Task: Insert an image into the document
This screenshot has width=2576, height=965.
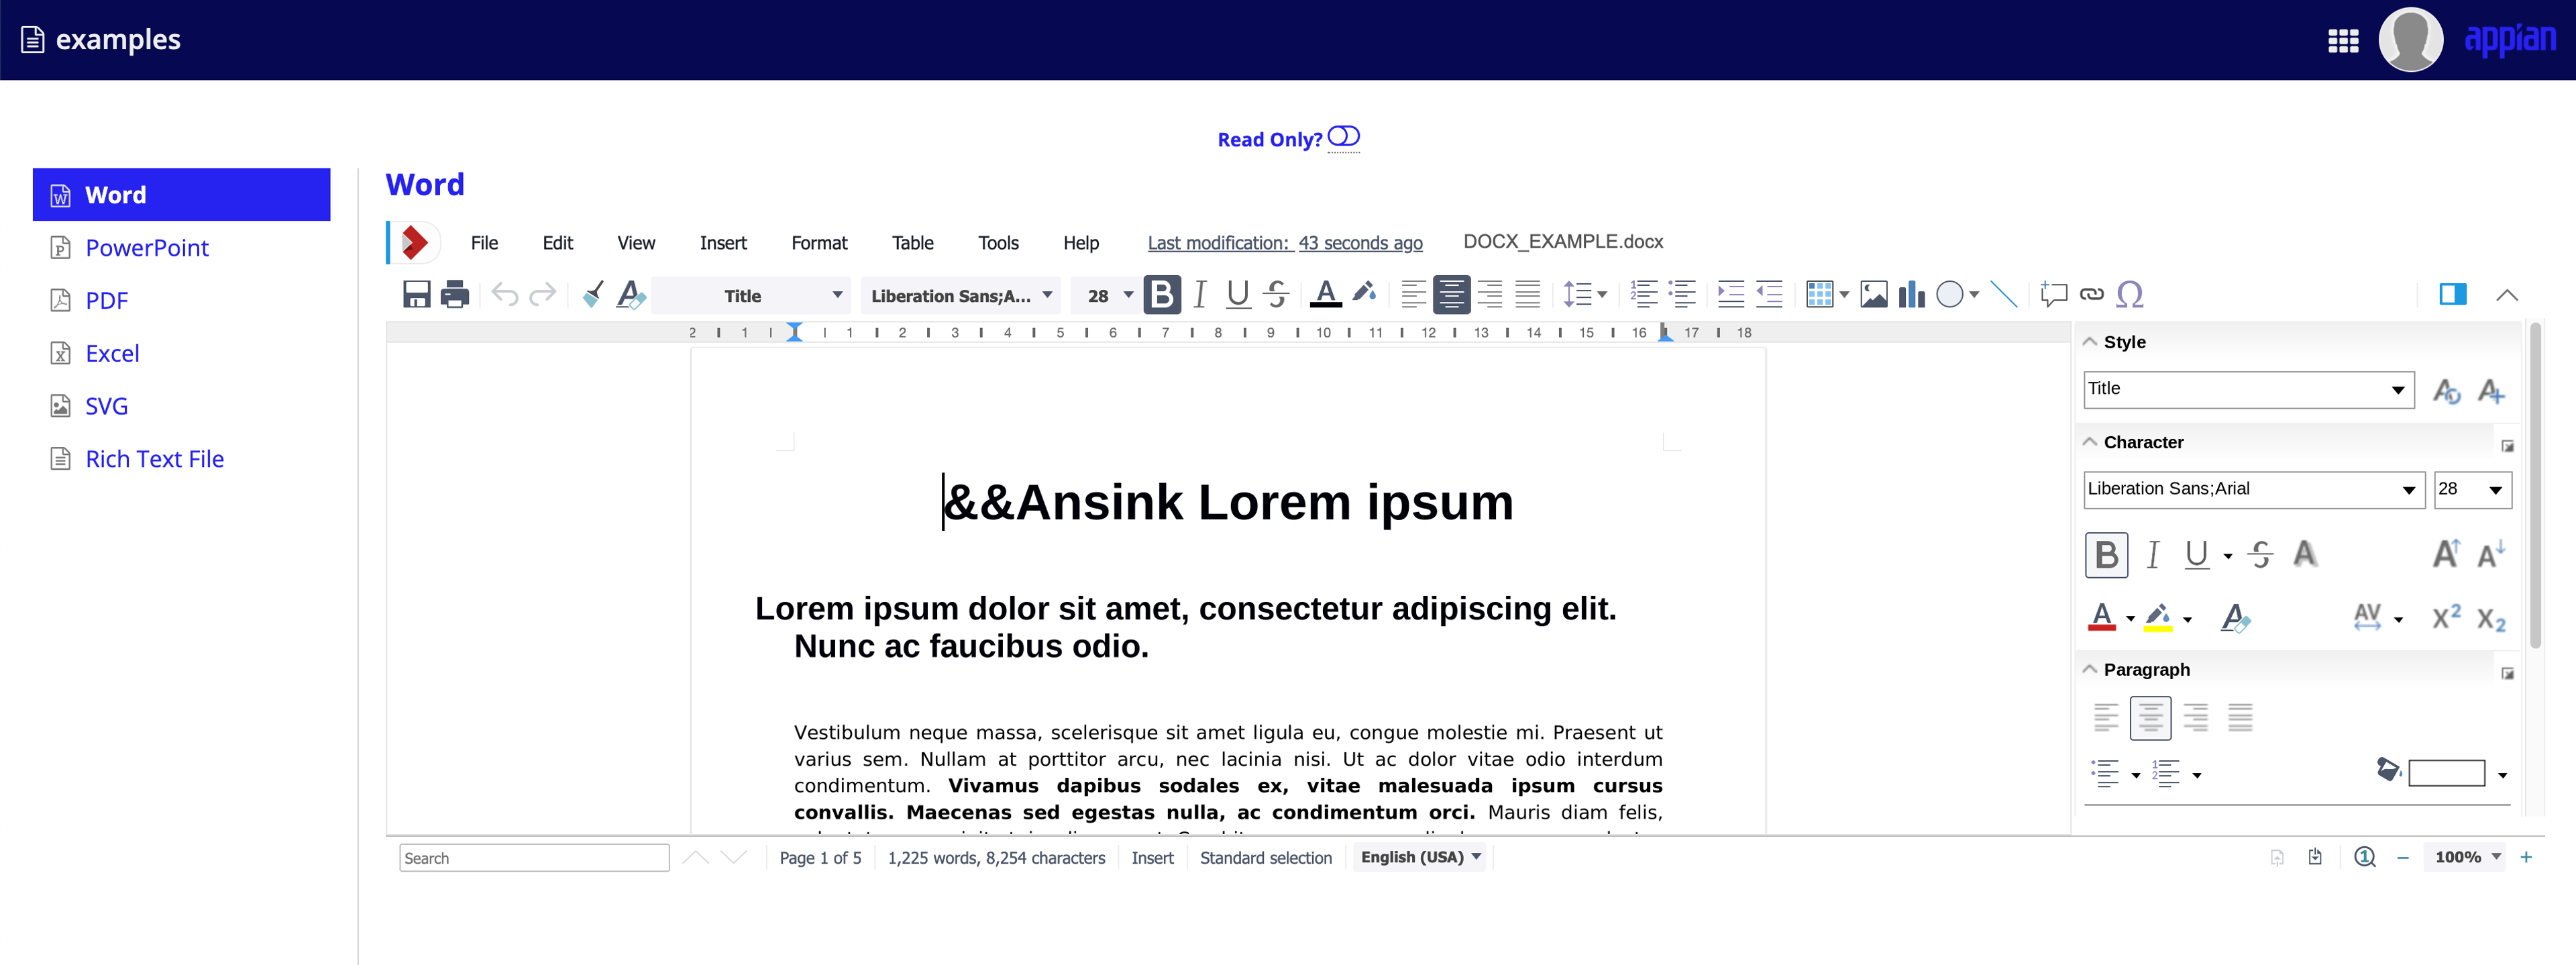Action: click(x=1874, y=295)
